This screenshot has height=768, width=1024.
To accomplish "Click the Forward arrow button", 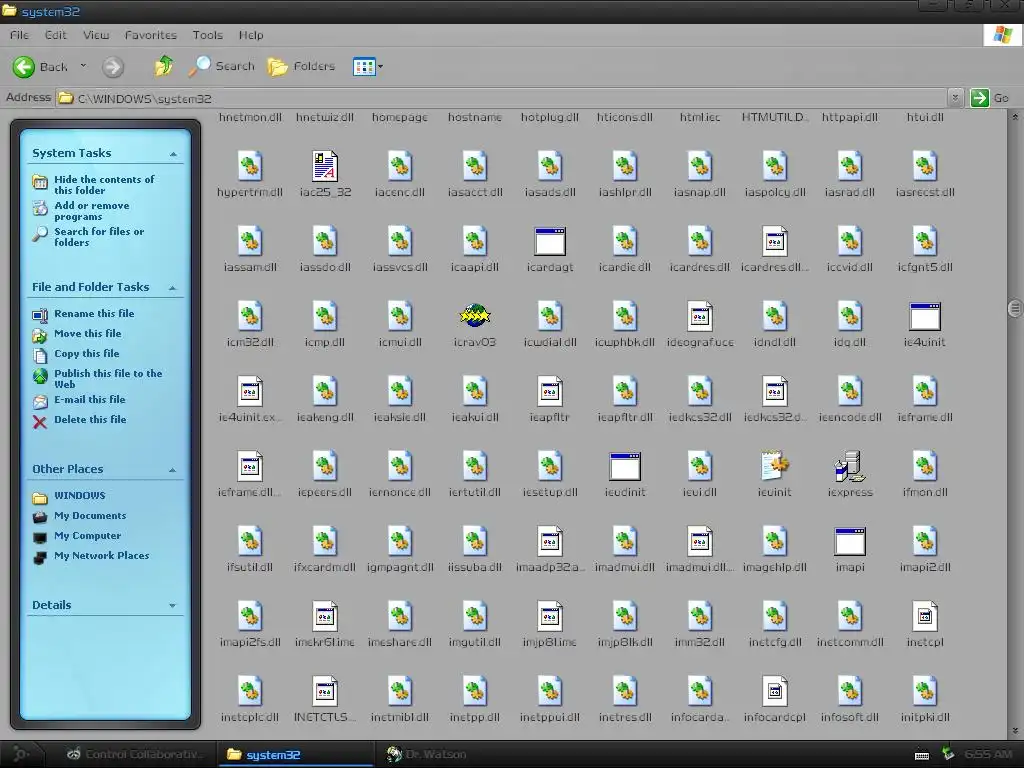I will tap(112, 67).
